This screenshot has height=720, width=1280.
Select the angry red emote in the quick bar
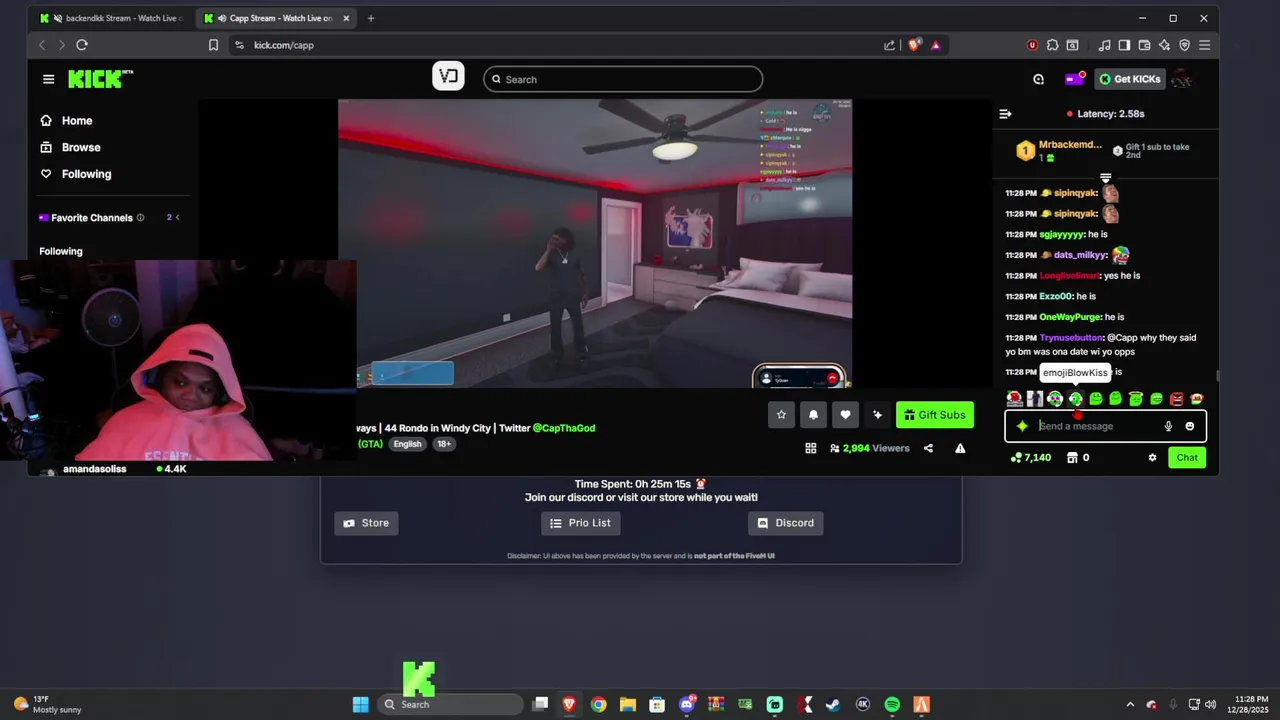(x=1176, y=399)
